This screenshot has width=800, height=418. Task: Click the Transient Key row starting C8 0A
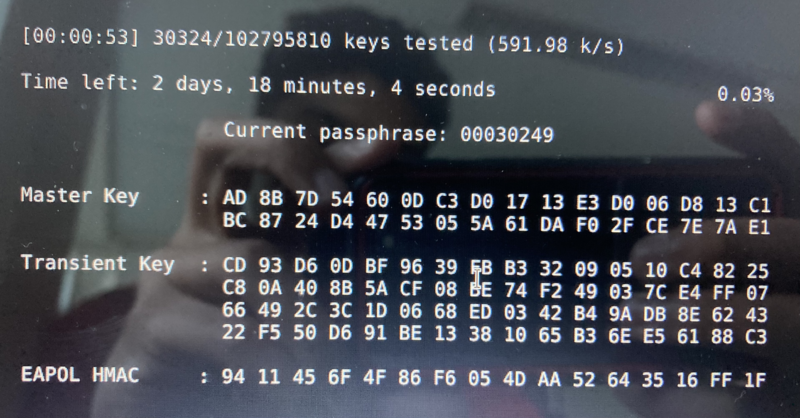(497, 291)
